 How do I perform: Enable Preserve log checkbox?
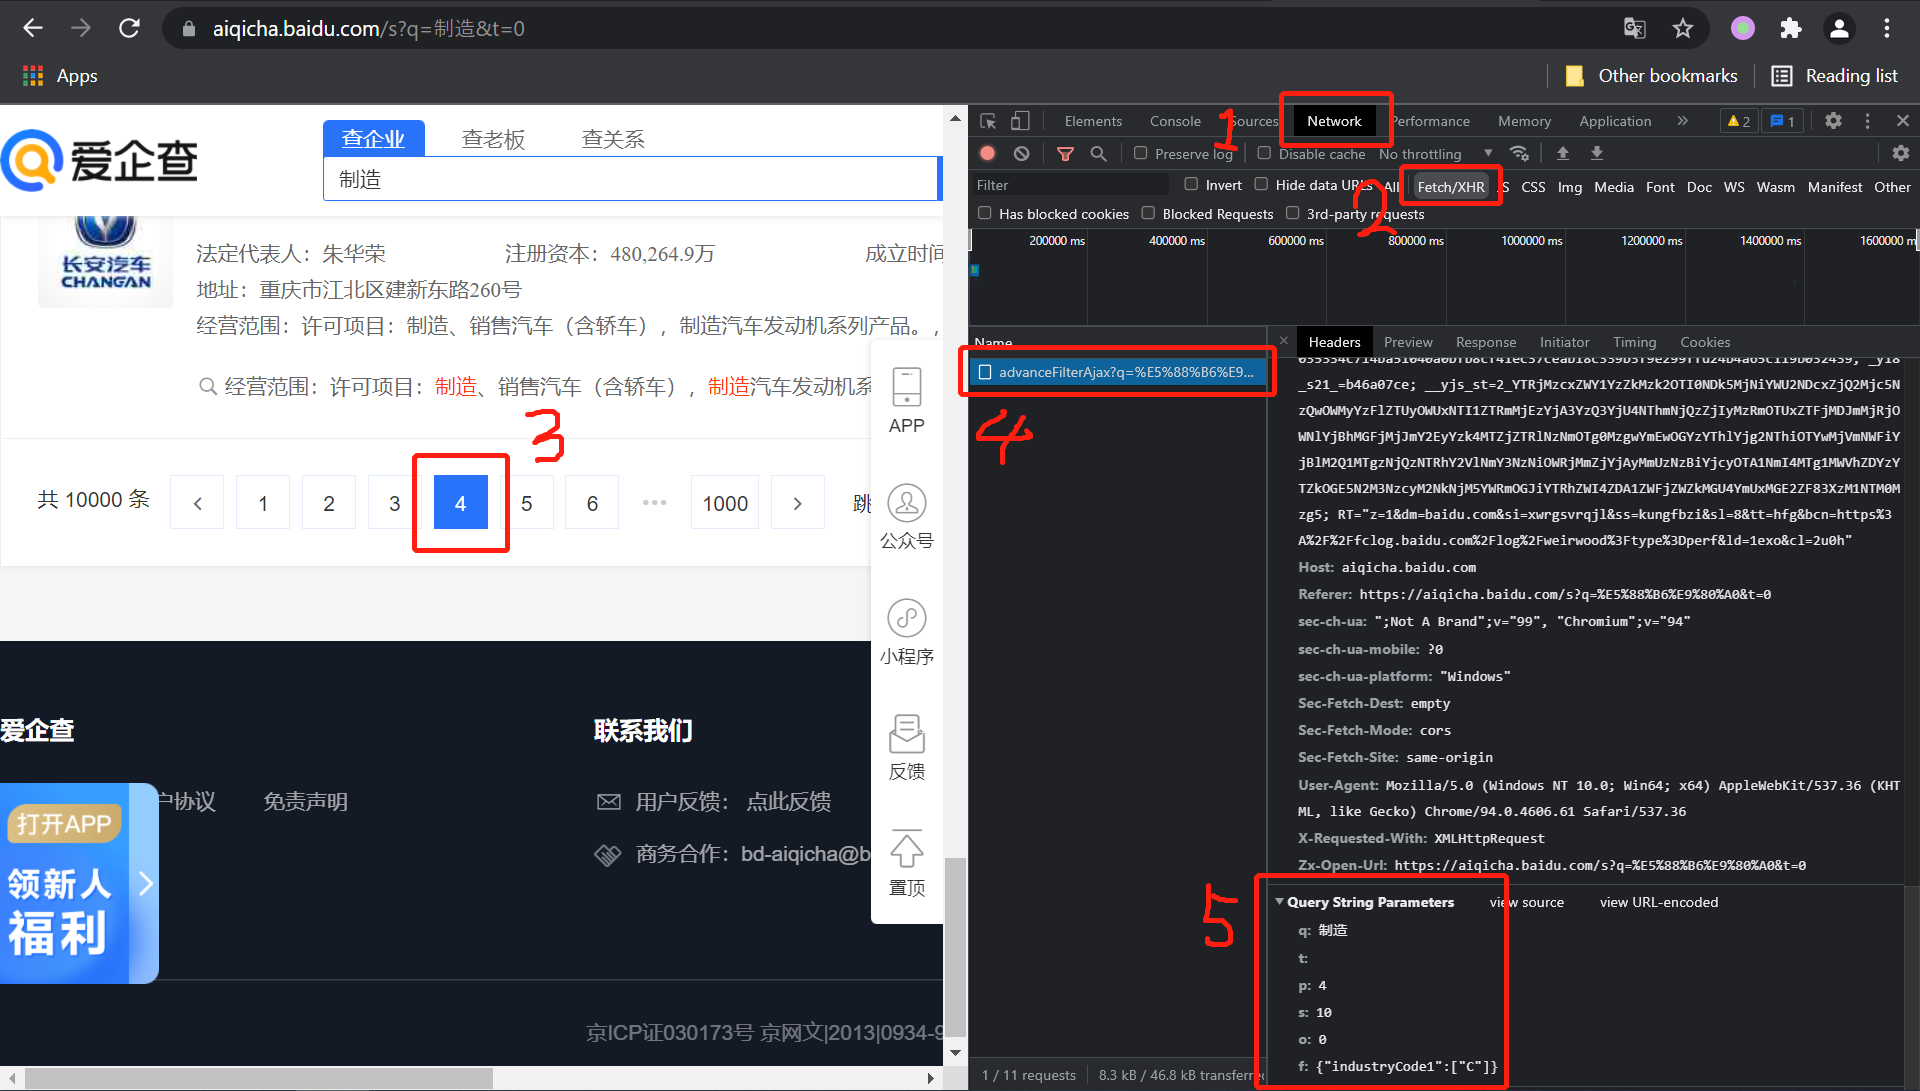pos(1141,153)
